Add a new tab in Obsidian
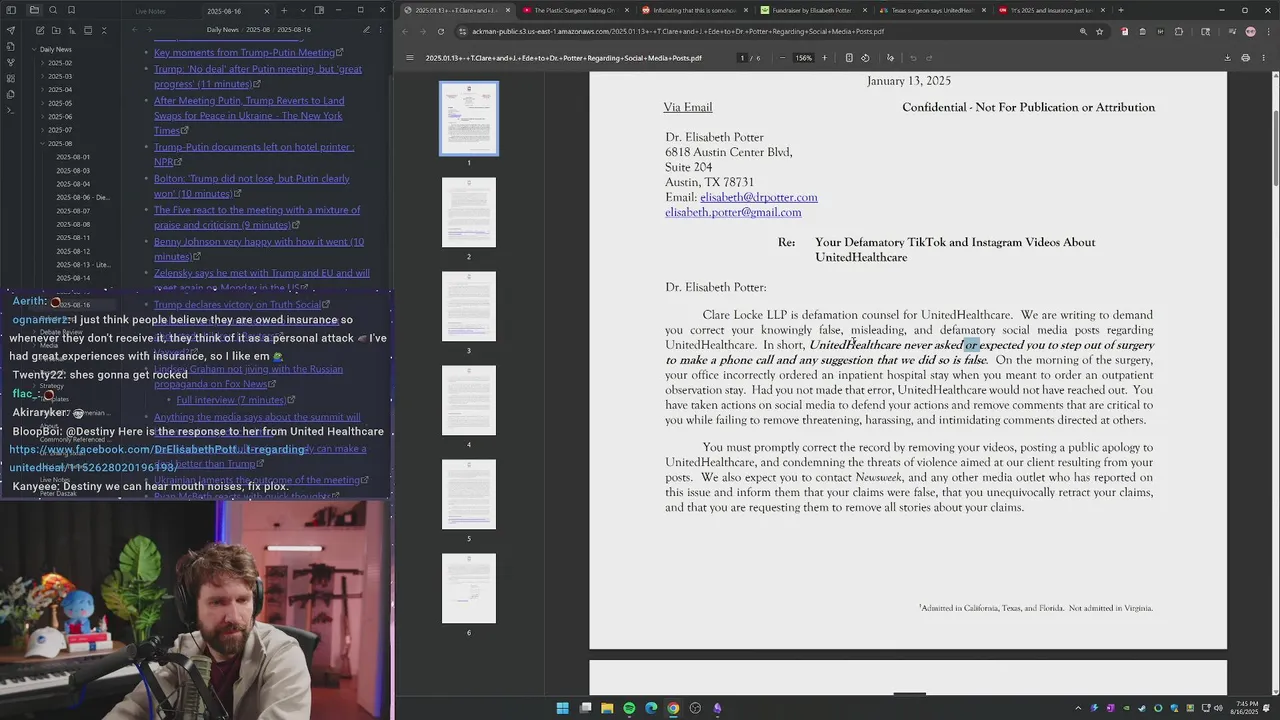 [282, 10]
